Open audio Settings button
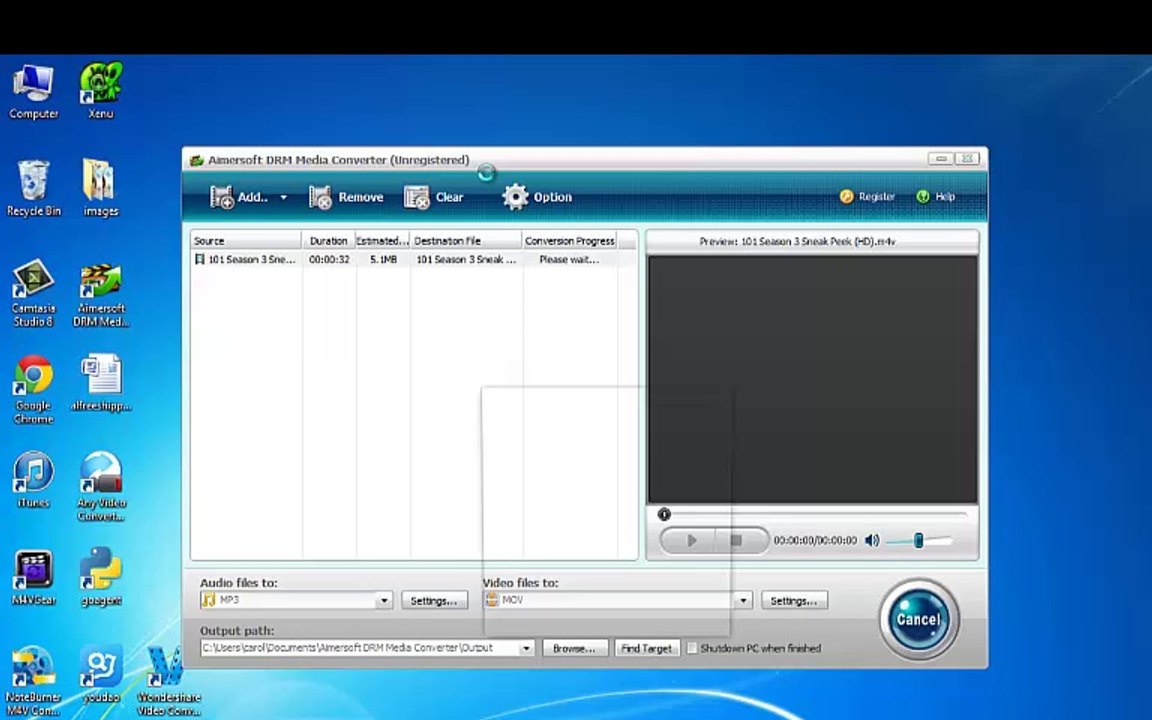1152x720 pixels. pyautogui.click(x=434, y=601)
